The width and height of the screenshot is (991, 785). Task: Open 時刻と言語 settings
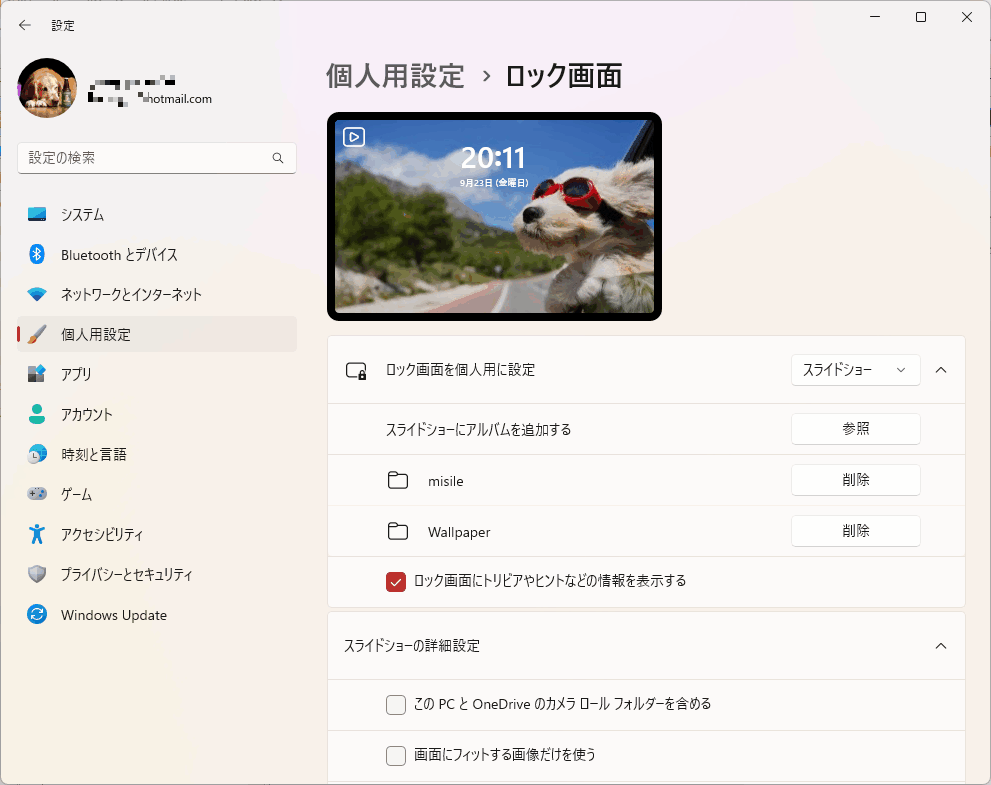tap(157, 454)
